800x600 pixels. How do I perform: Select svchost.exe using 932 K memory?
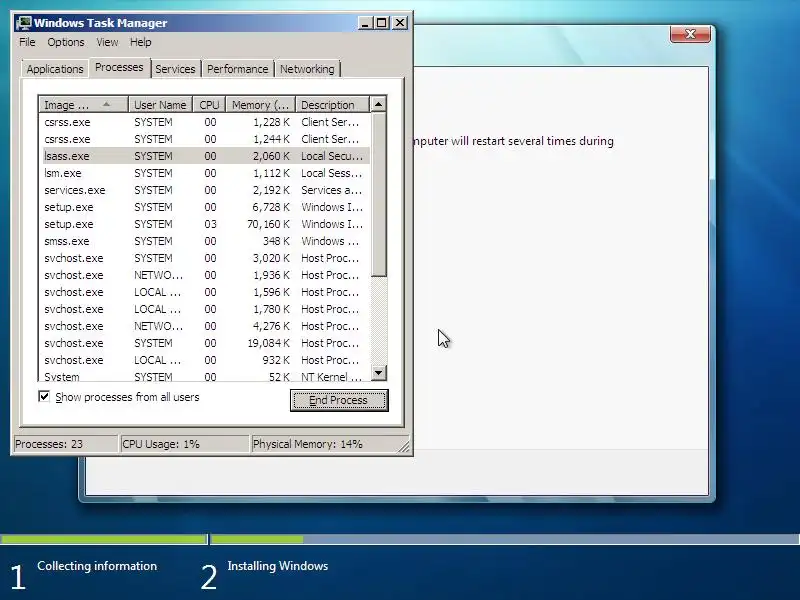(205, 360)
